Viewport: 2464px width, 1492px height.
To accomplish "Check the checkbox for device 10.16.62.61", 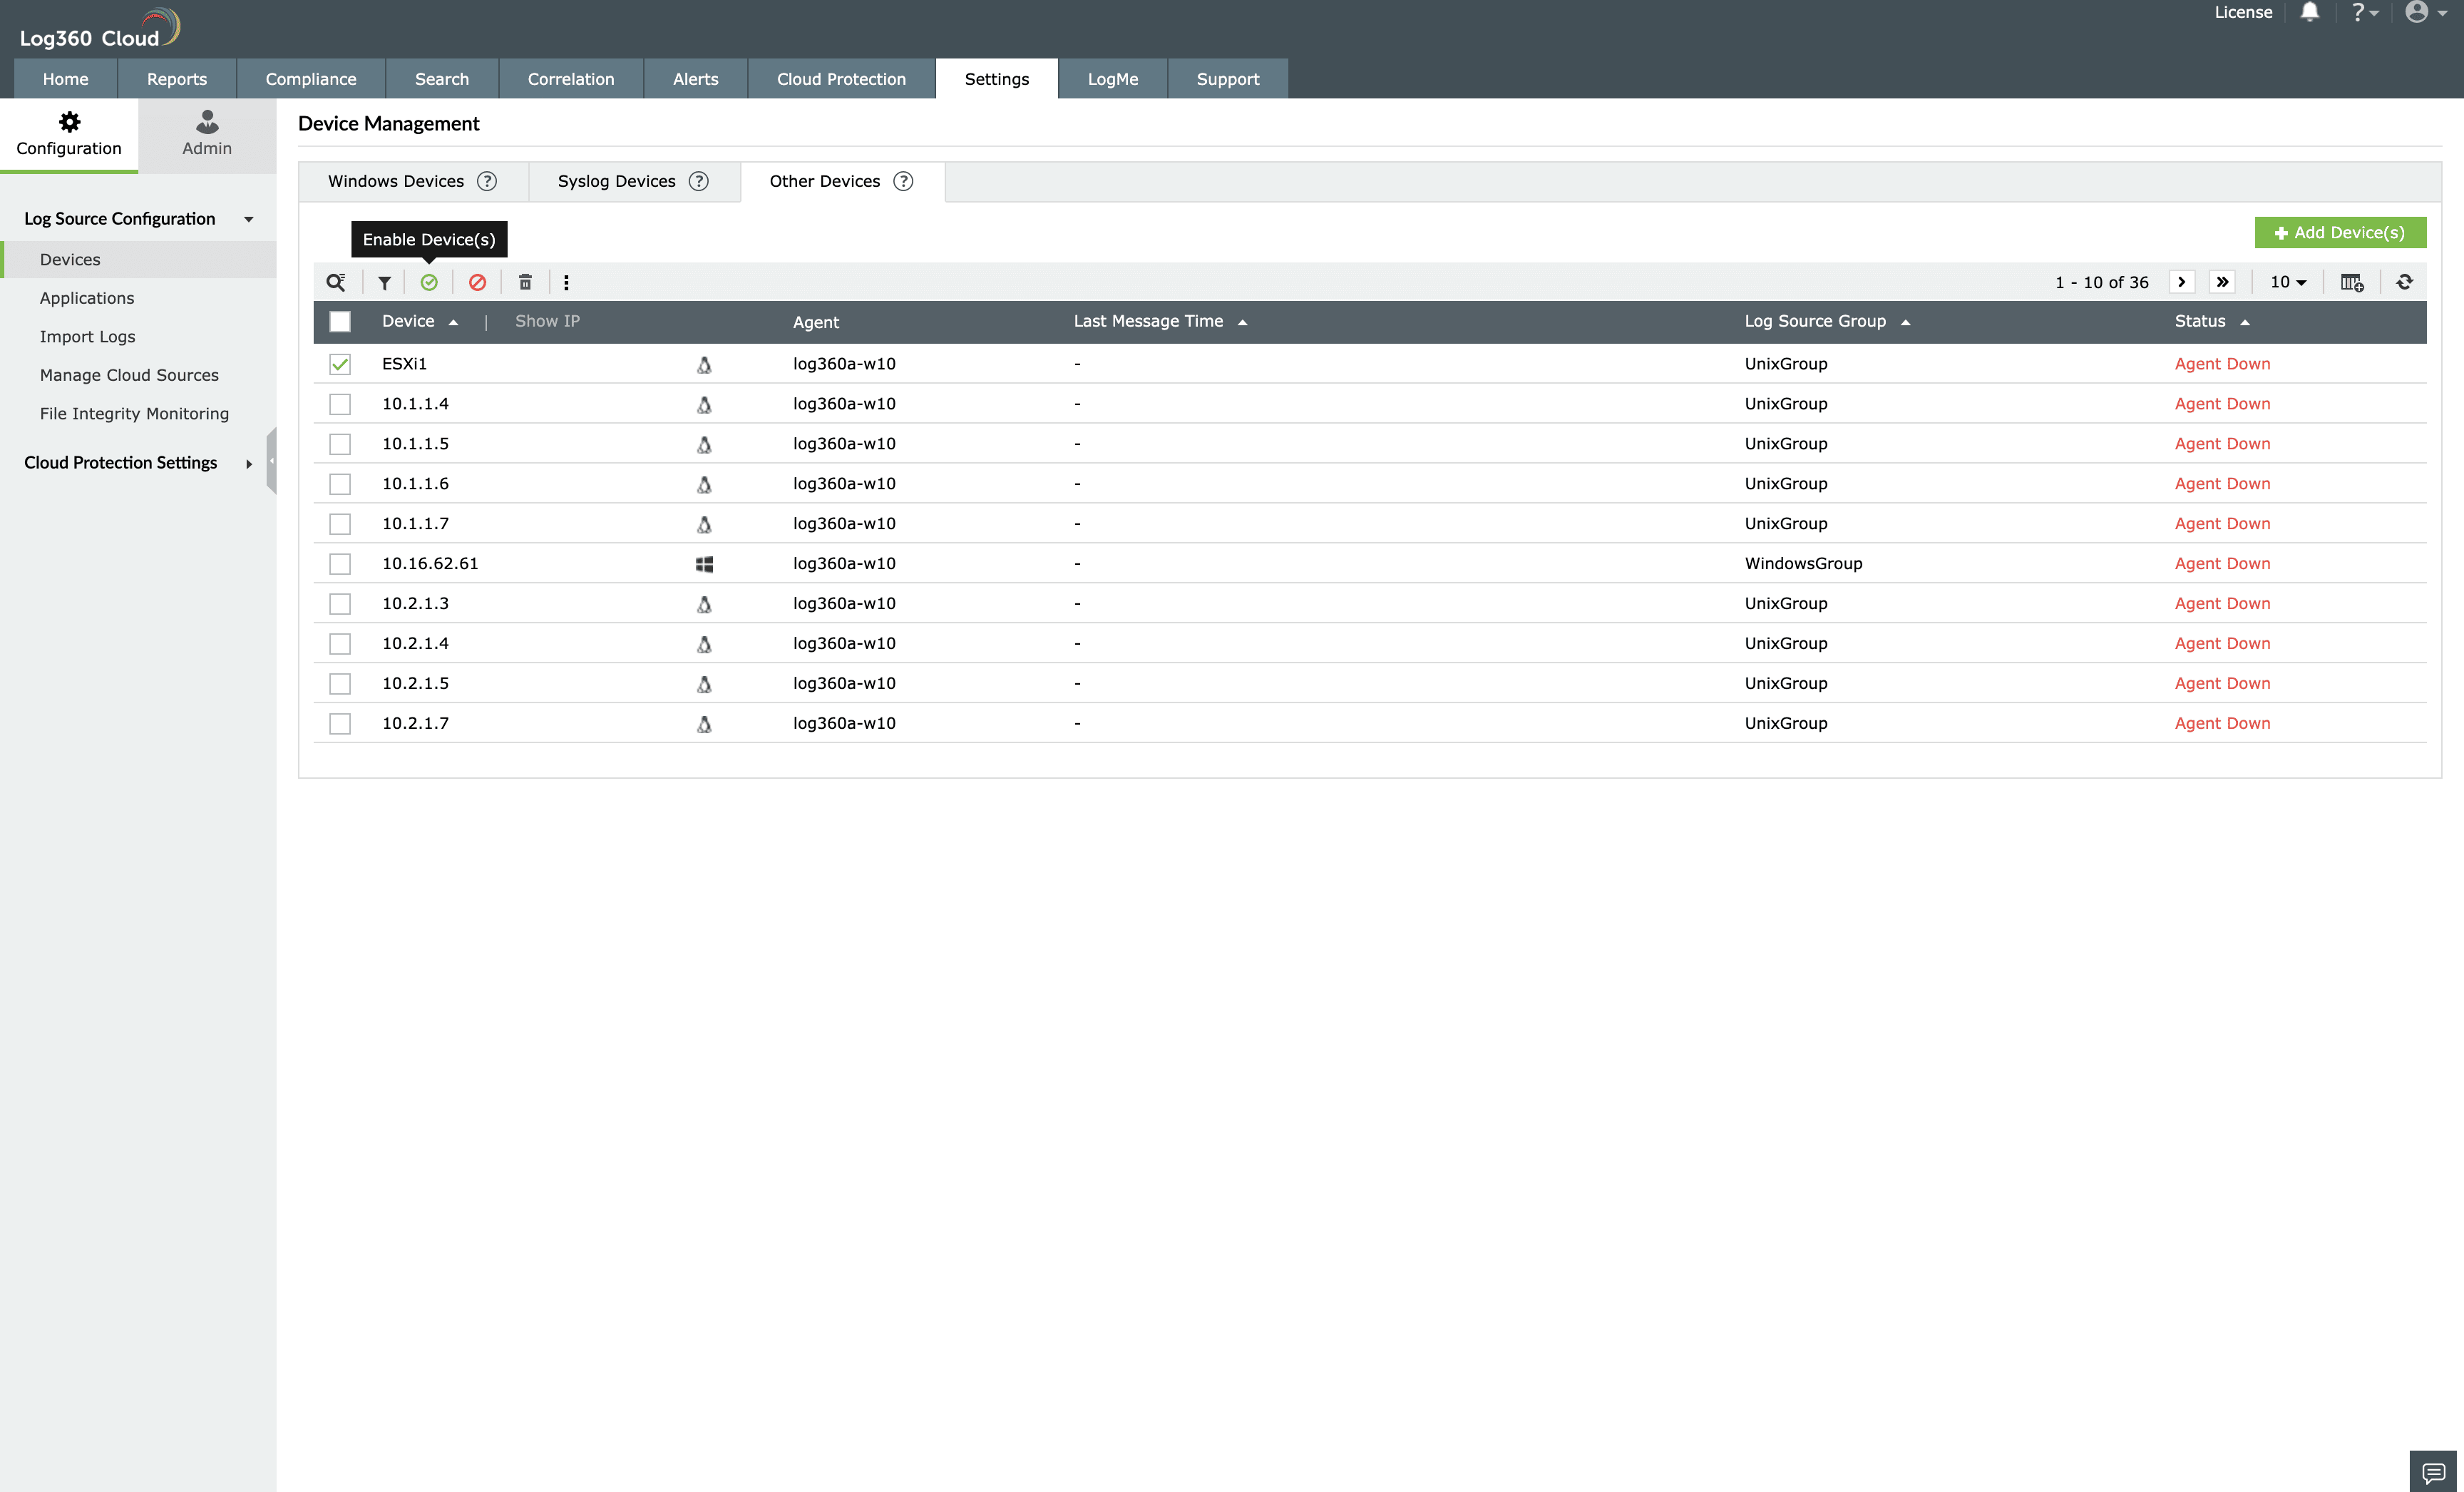I will point(340,563).
